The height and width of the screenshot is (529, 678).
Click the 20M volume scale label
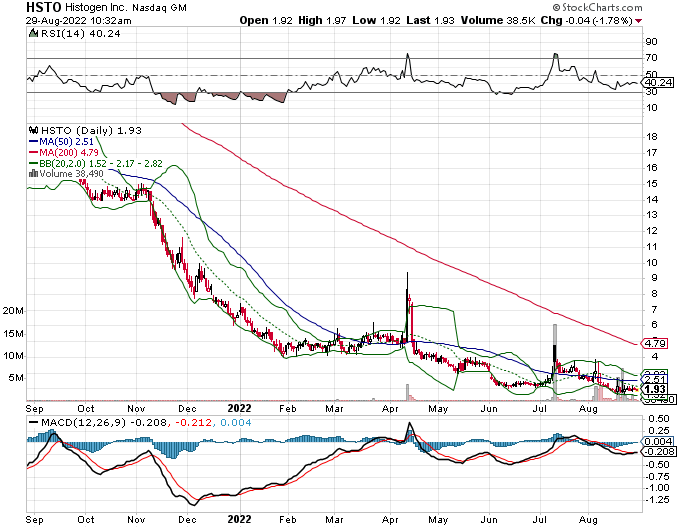(x=13, y=311)
